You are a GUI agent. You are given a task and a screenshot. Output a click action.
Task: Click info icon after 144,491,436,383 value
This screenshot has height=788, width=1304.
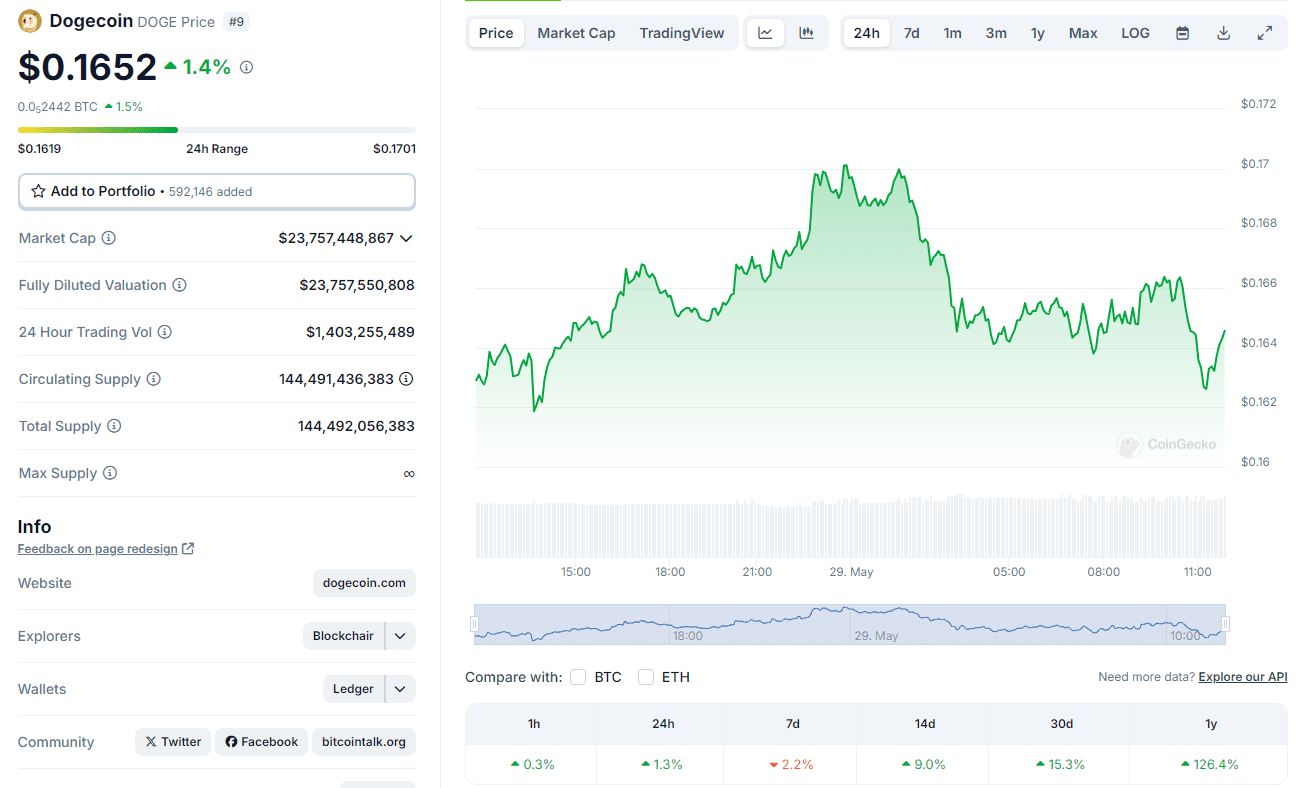(x=406, y=379)
